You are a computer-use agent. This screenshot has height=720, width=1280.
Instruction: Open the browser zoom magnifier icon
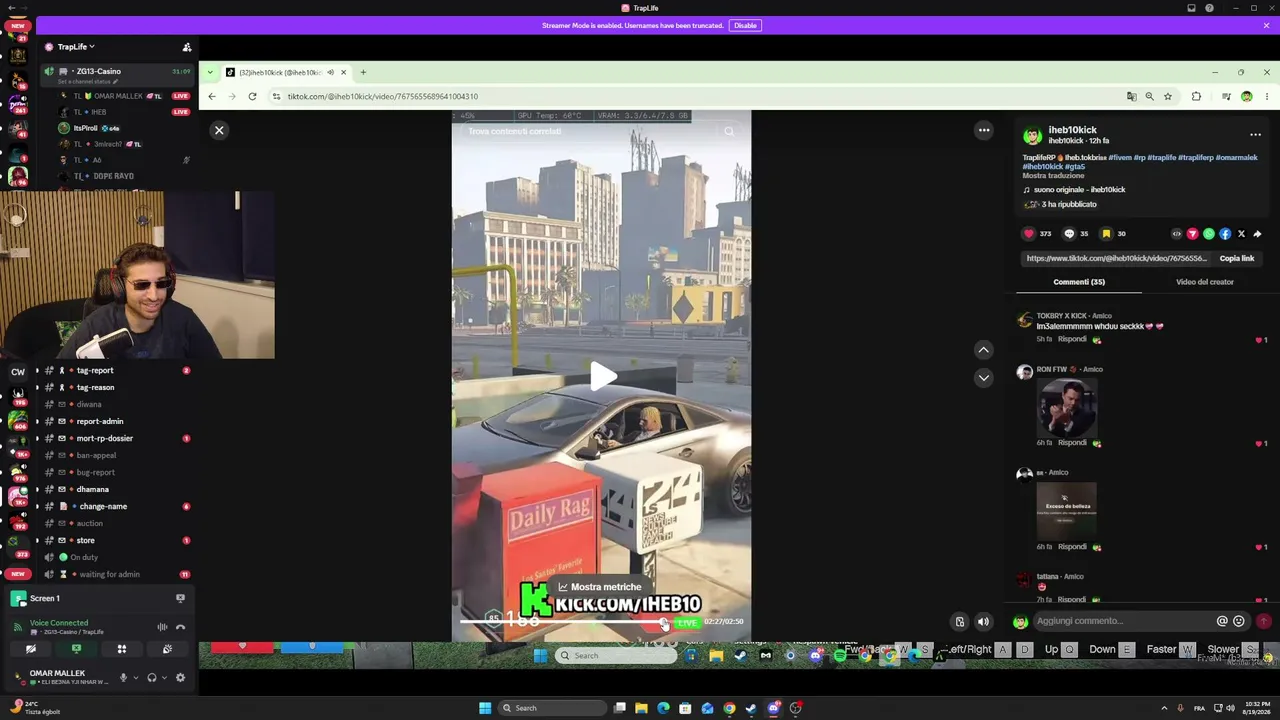click(x=1149, y=97)
